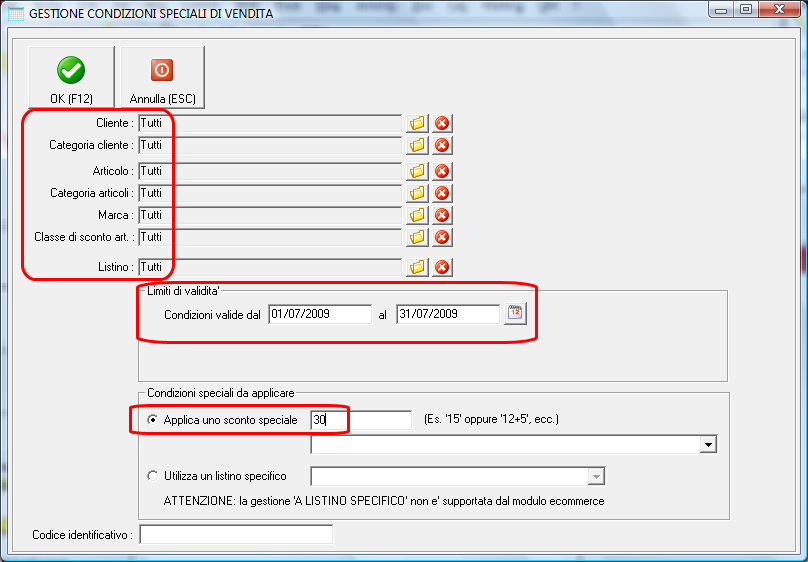
Task: Click the Articolo field showing Tutti
Action: (x=270, y=172)
